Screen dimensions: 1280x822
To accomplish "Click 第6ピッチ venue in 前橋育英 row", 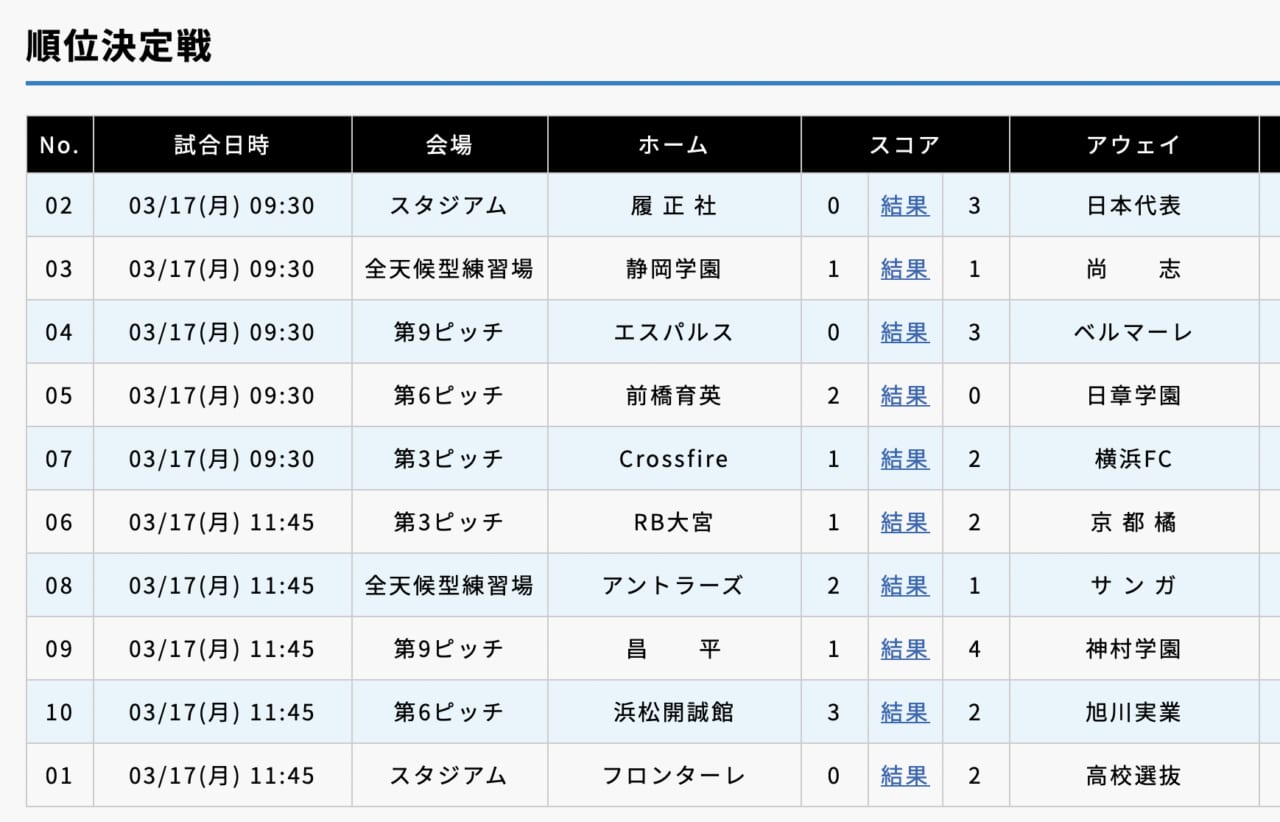I will tap(449, 396).
